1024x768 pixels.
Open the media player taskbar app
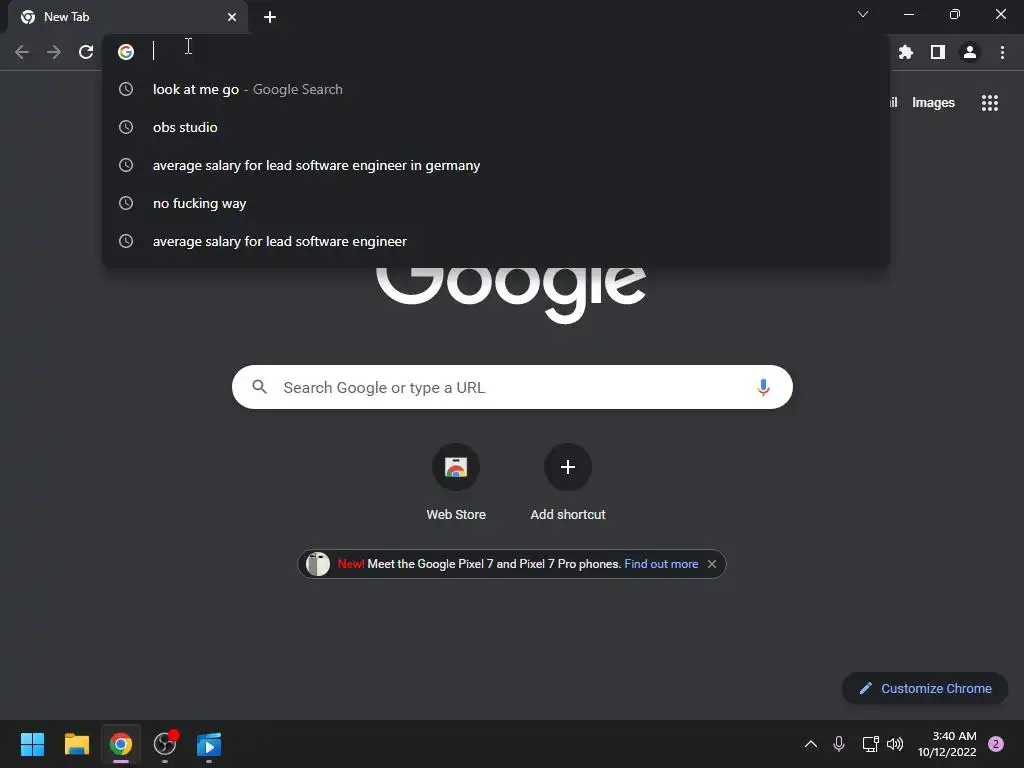209,744
